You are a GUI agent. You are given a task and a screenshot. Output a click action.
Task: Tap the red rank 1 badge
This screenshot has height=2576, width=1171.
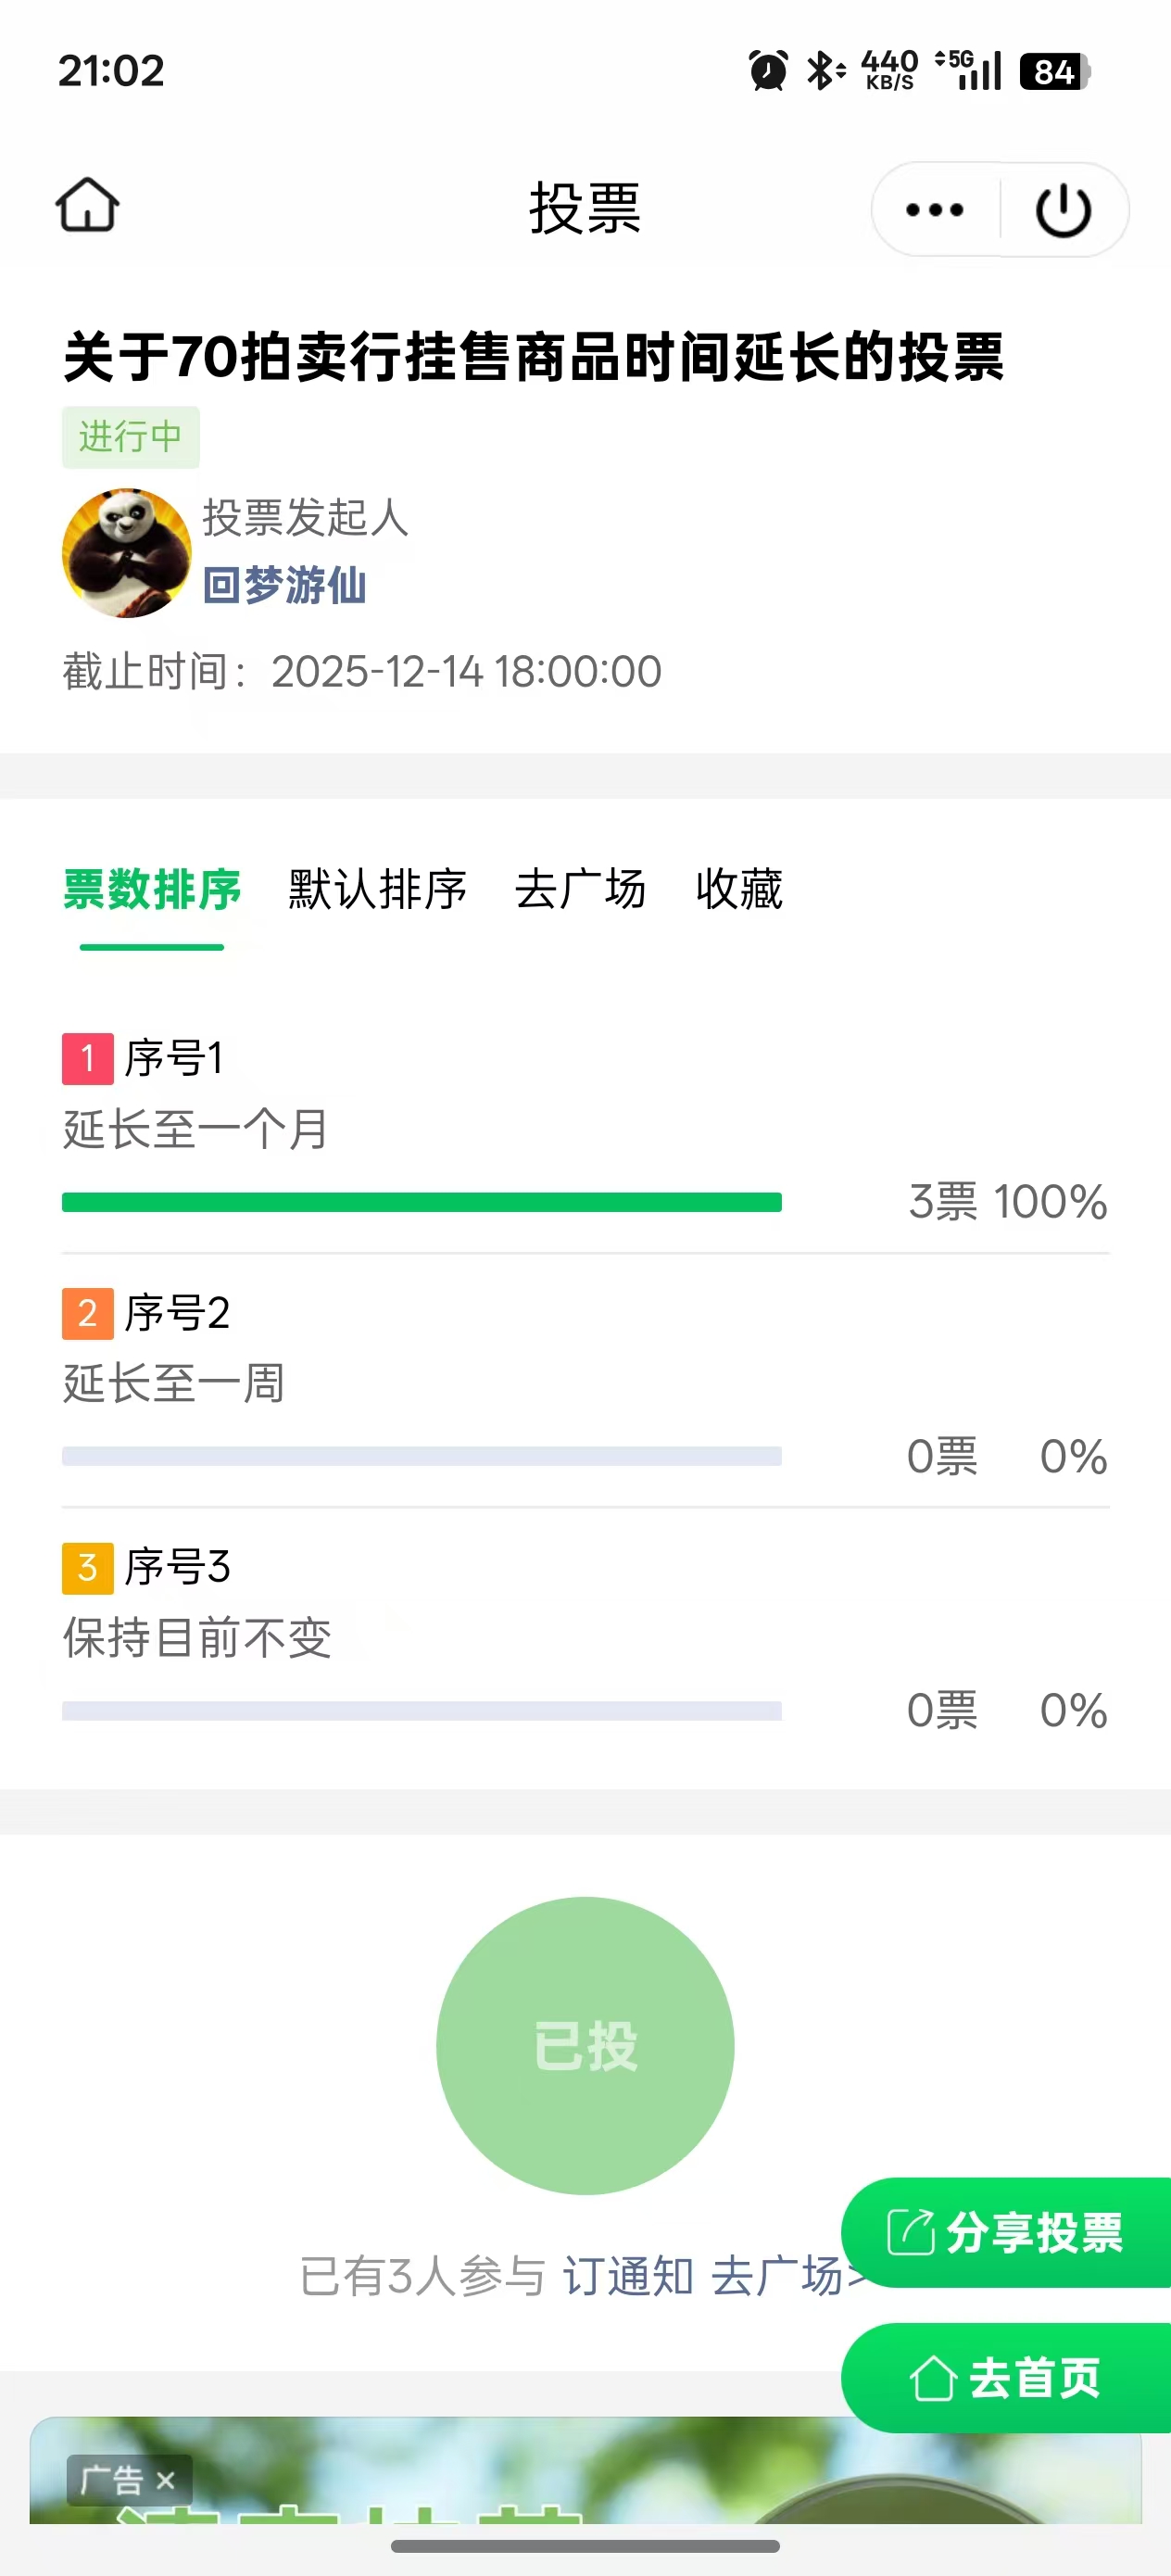pyautogui.click(x=87, y=1059)
